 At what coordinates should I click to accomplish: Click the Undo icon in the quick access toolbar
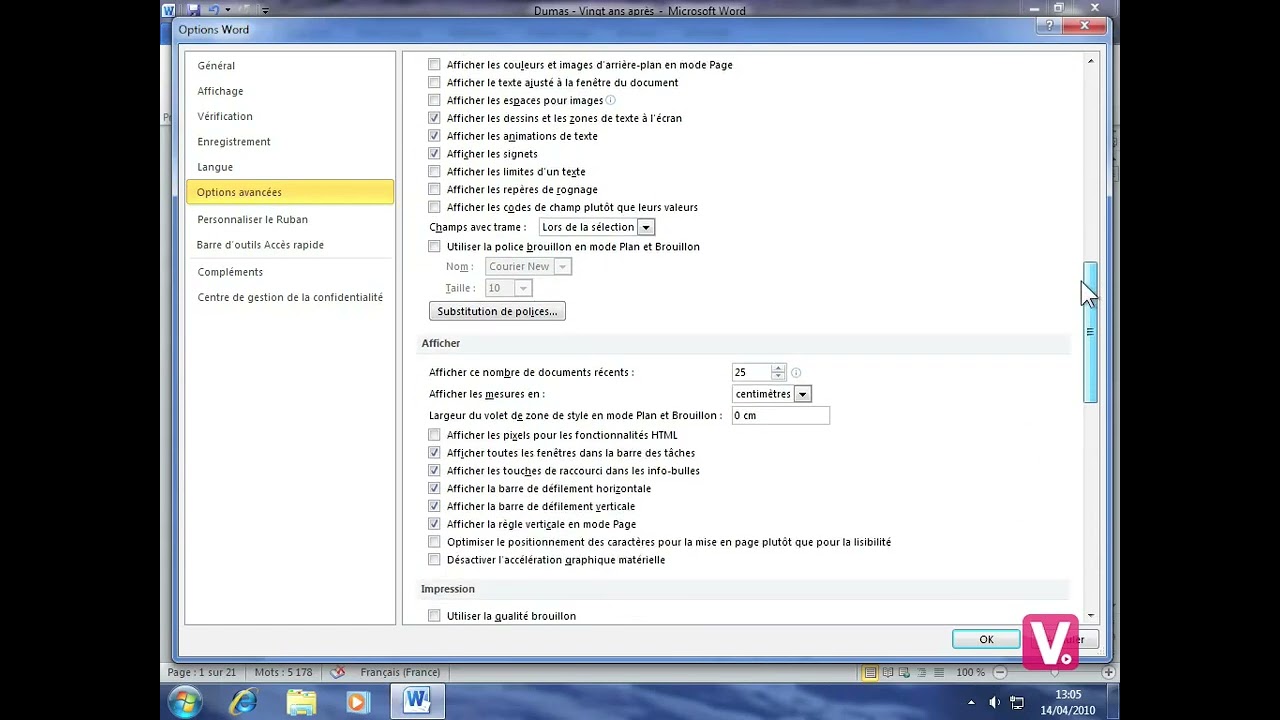(x=213, y=10)
